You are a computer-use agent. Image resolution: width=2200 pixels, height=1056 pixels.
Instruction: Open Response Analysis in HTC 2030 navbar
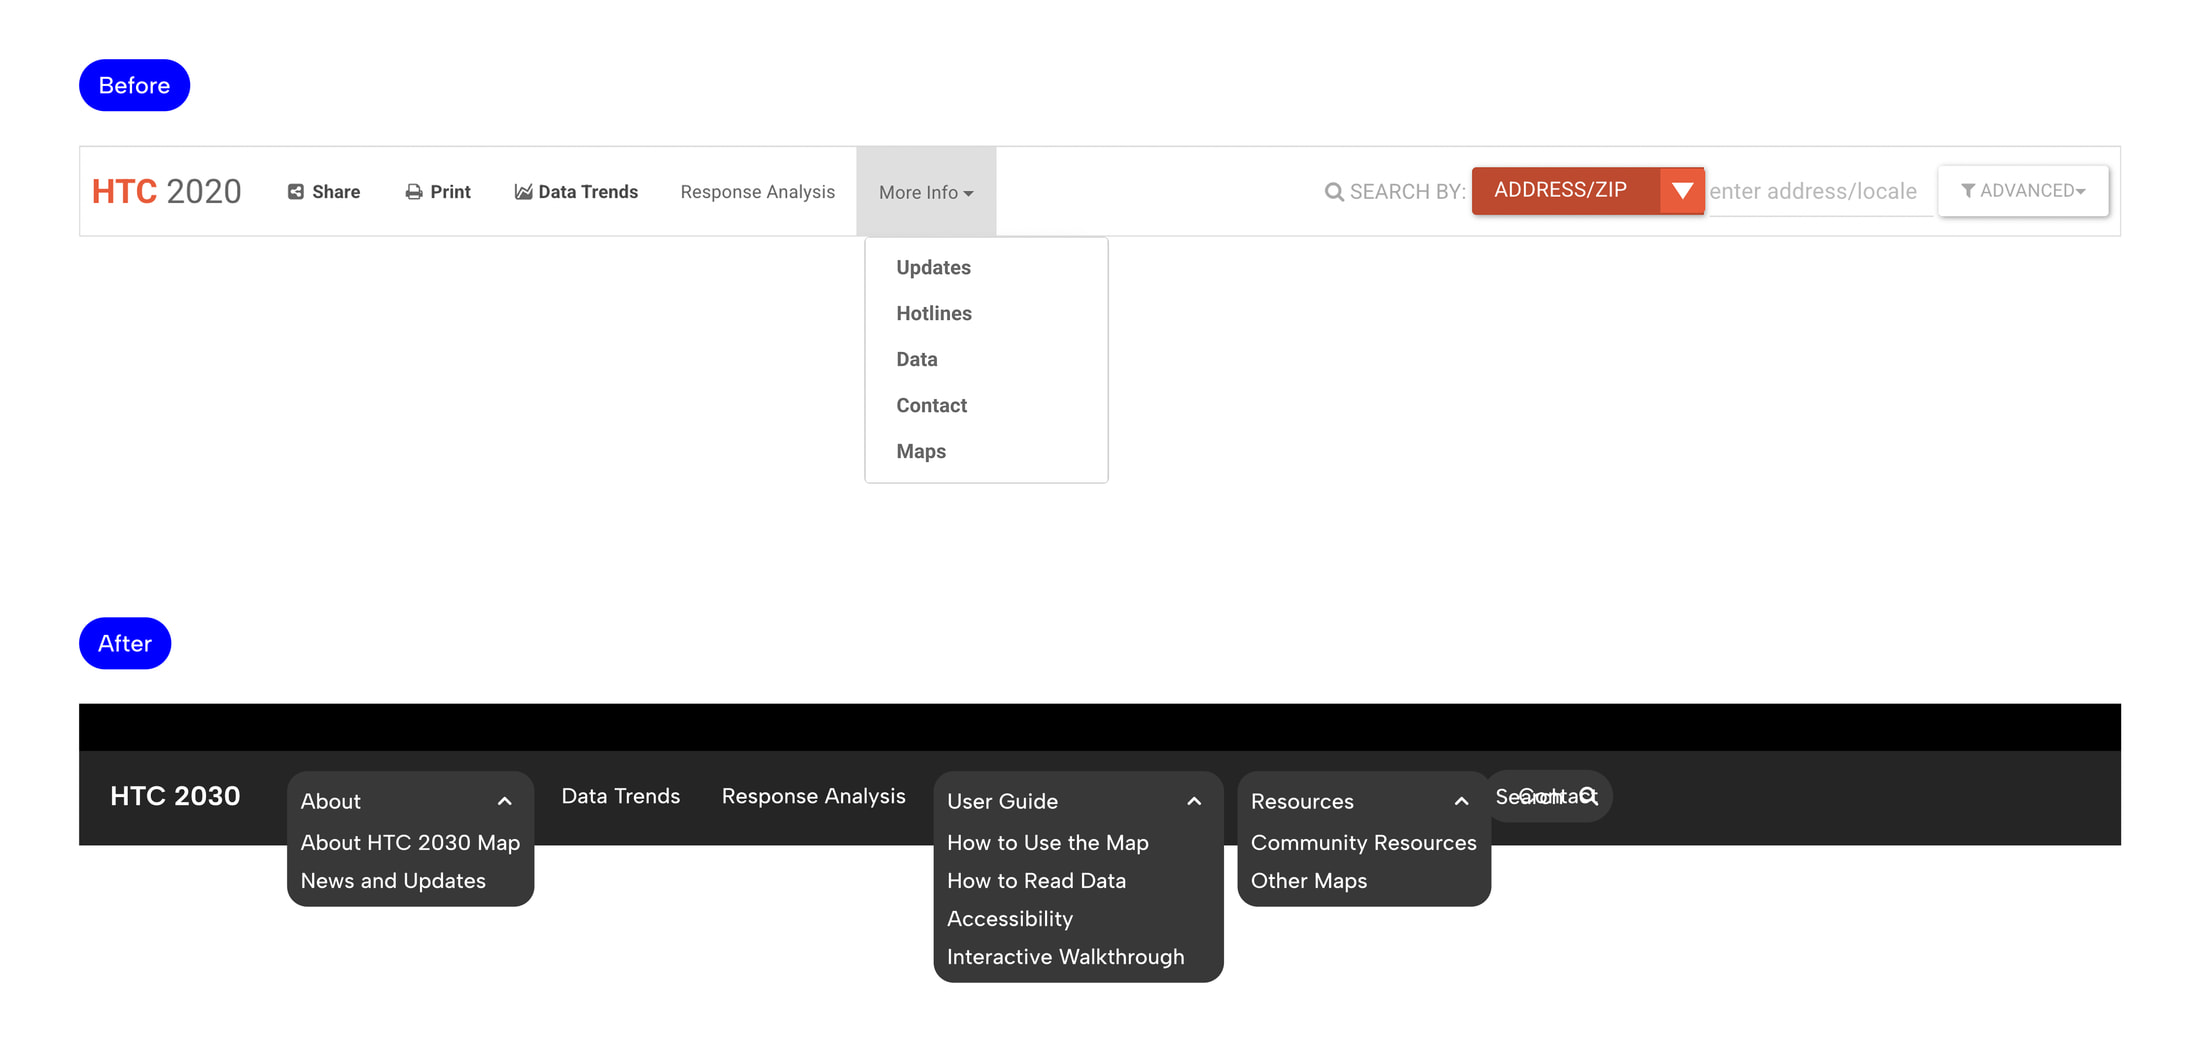pos(813,796)
